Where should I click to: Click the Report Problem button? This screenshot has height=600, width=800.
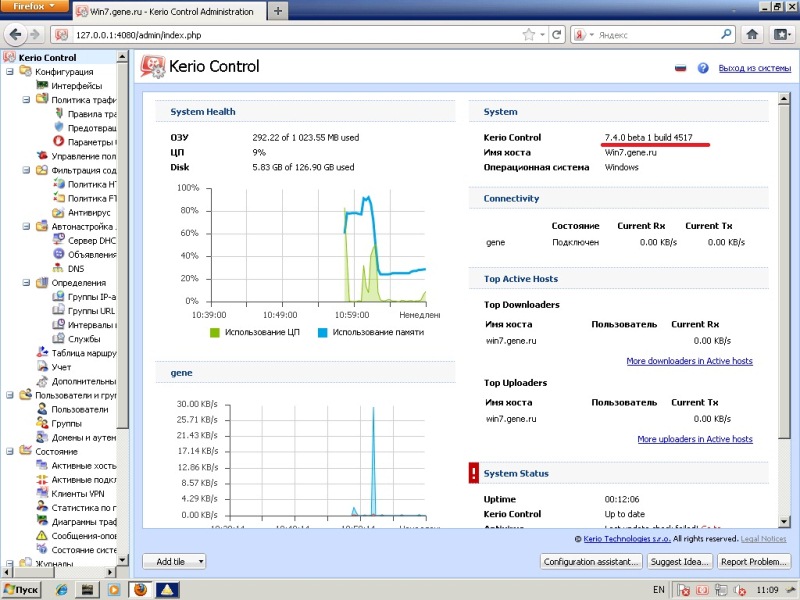tap(754, 562)
